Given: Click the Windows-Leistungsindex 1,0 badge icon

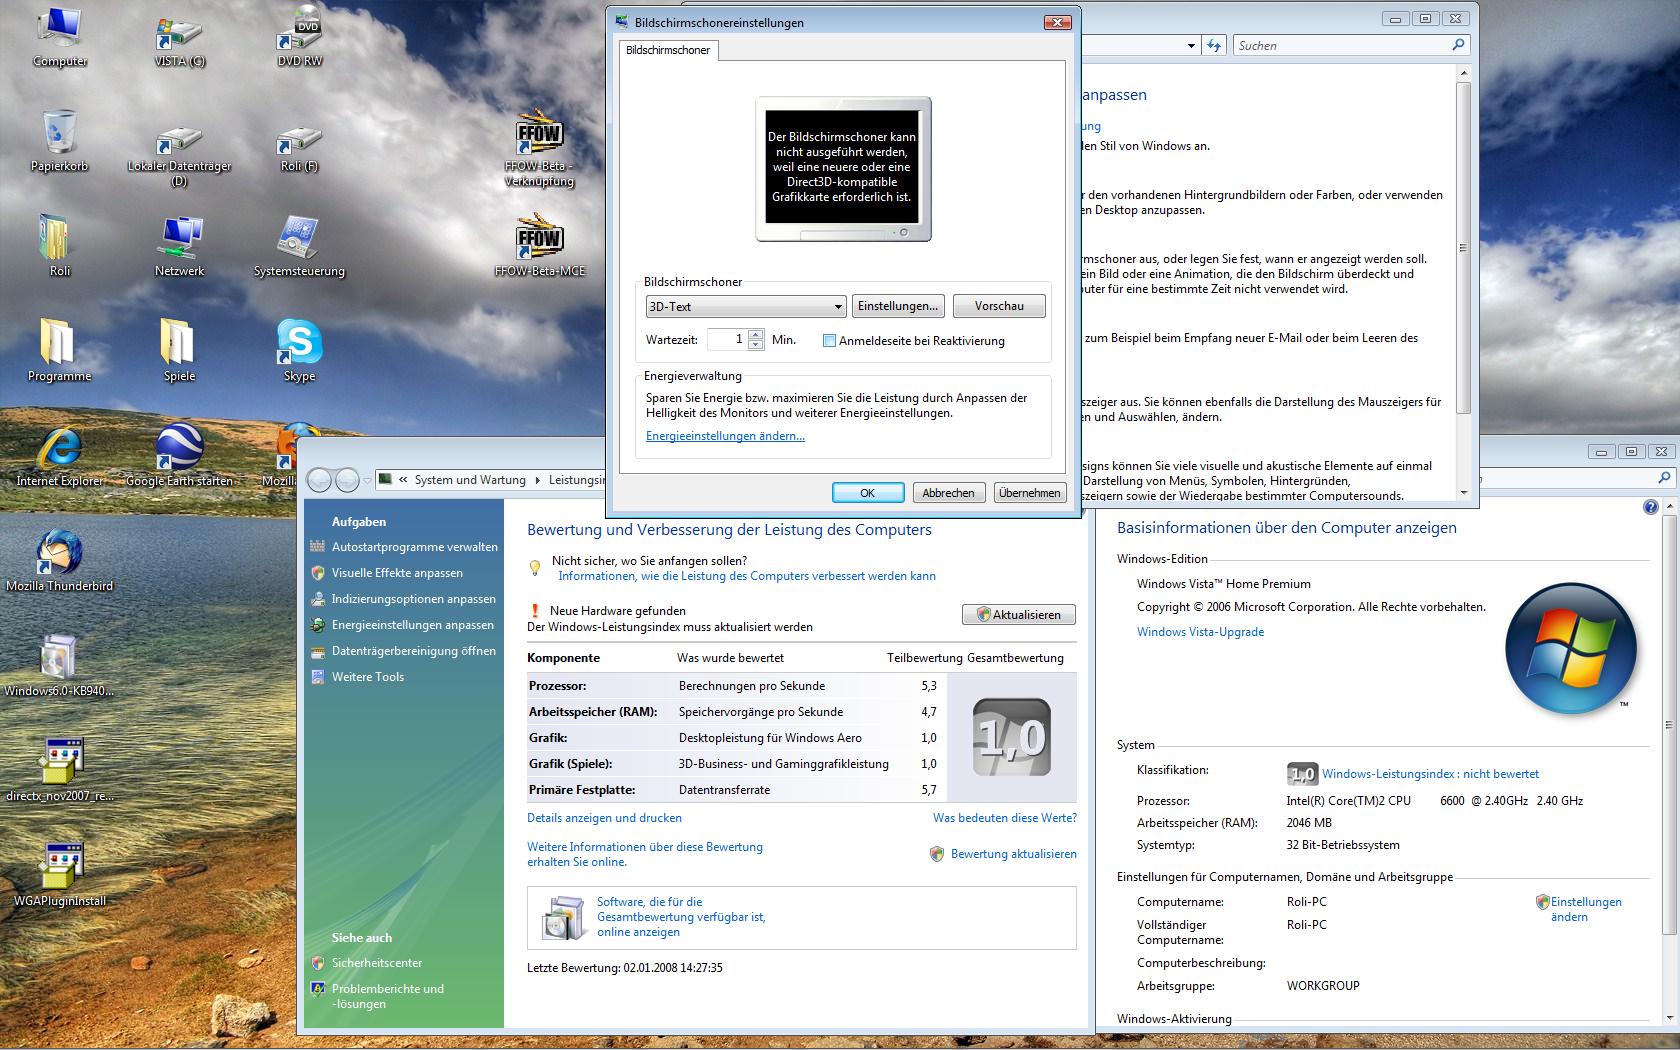Looking at the screenshot, I should click(x=1301, y=773).
